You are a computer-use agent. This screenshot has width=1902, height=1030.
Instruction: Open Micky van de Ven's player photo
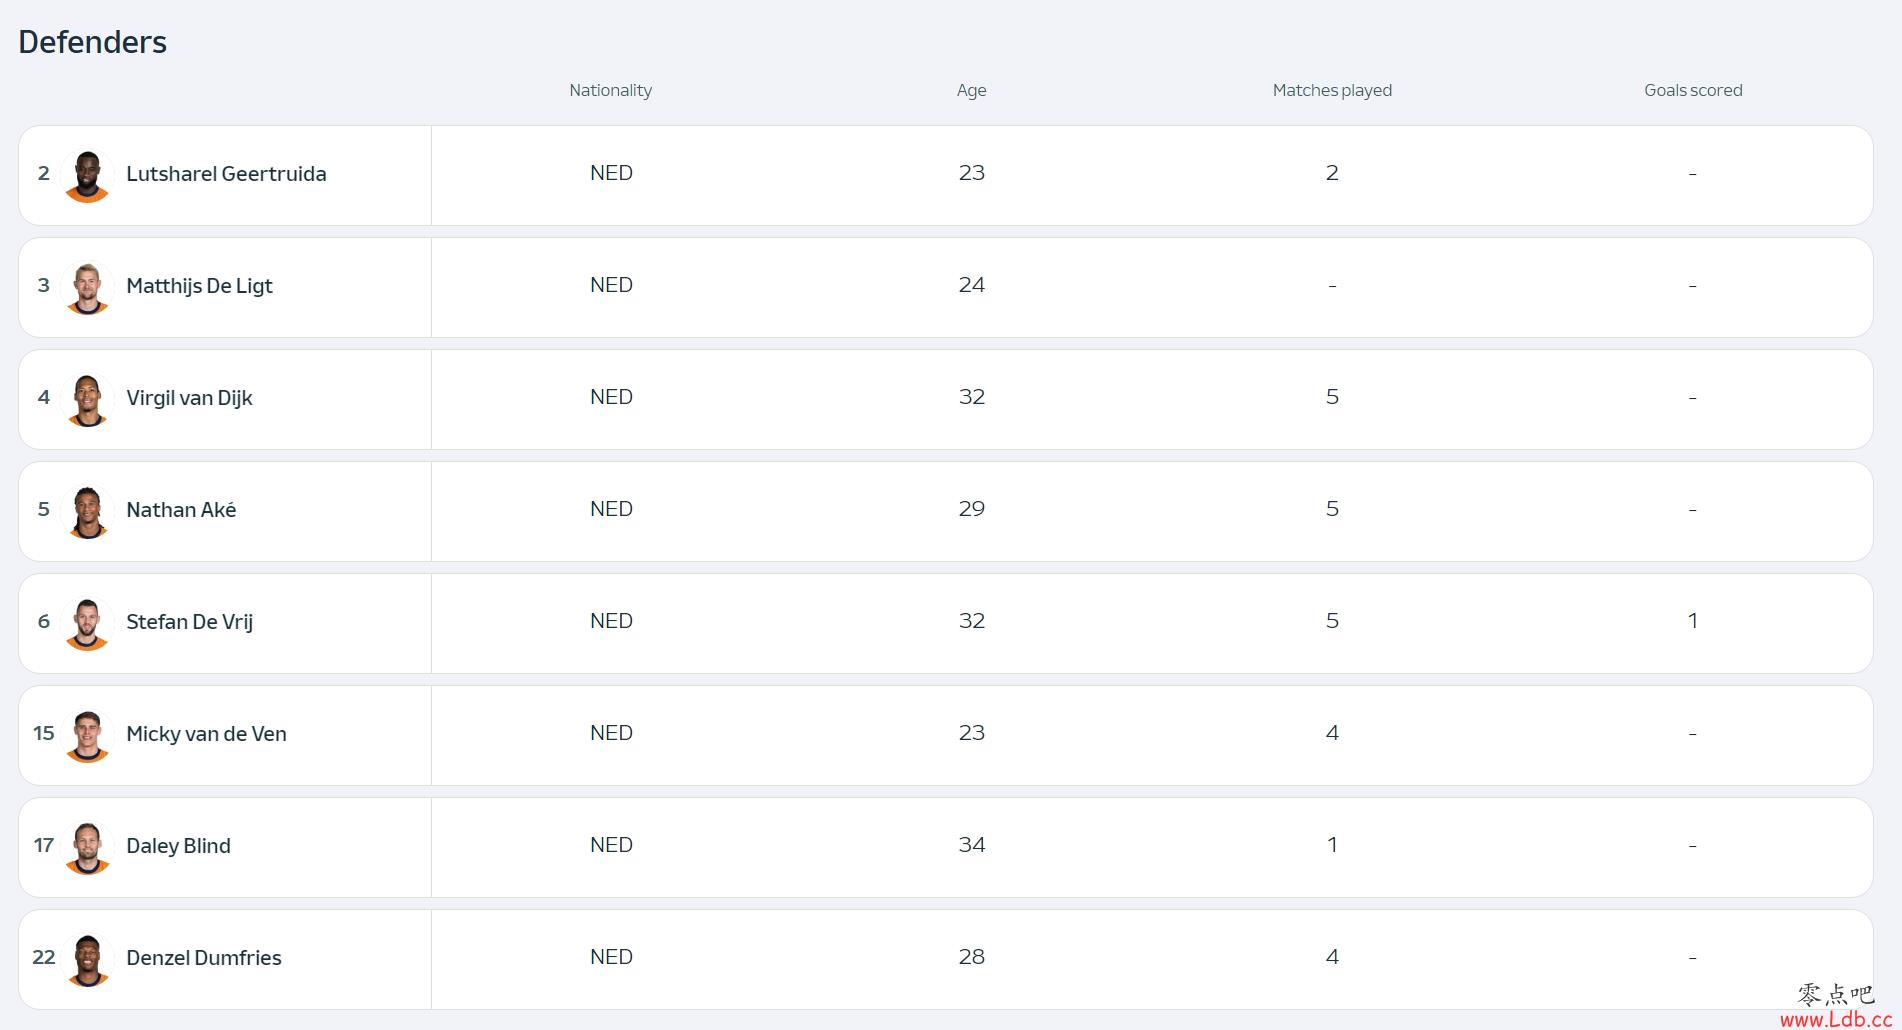coord(87,735)
